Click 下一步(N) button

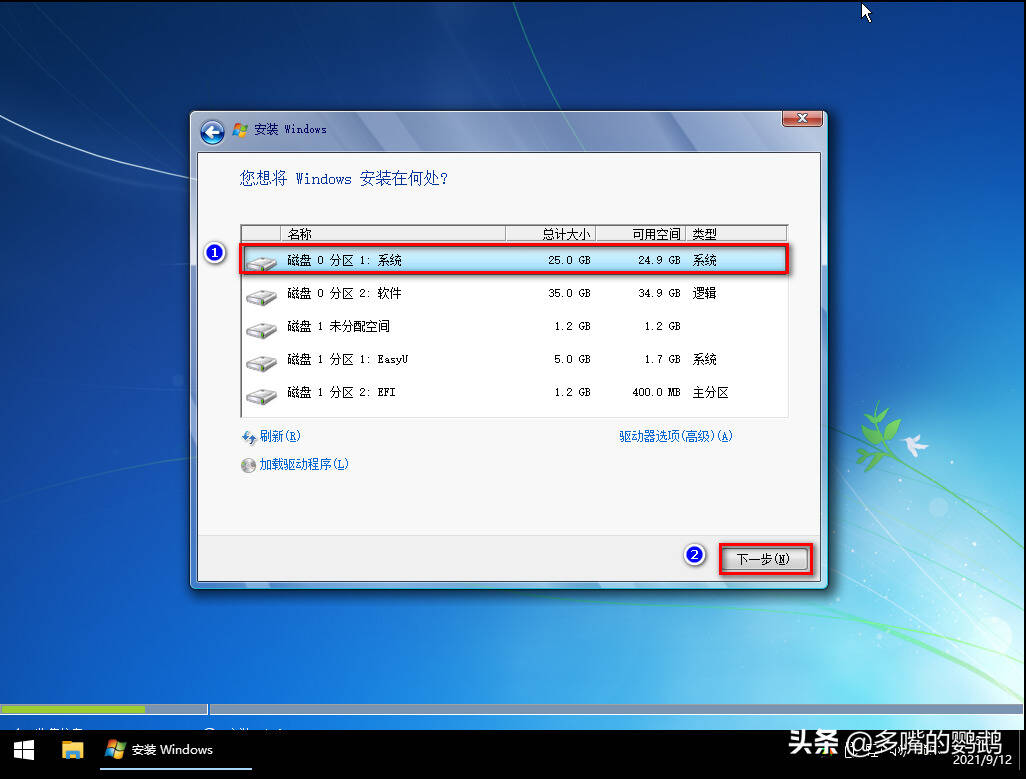click(x=764, y=559)
